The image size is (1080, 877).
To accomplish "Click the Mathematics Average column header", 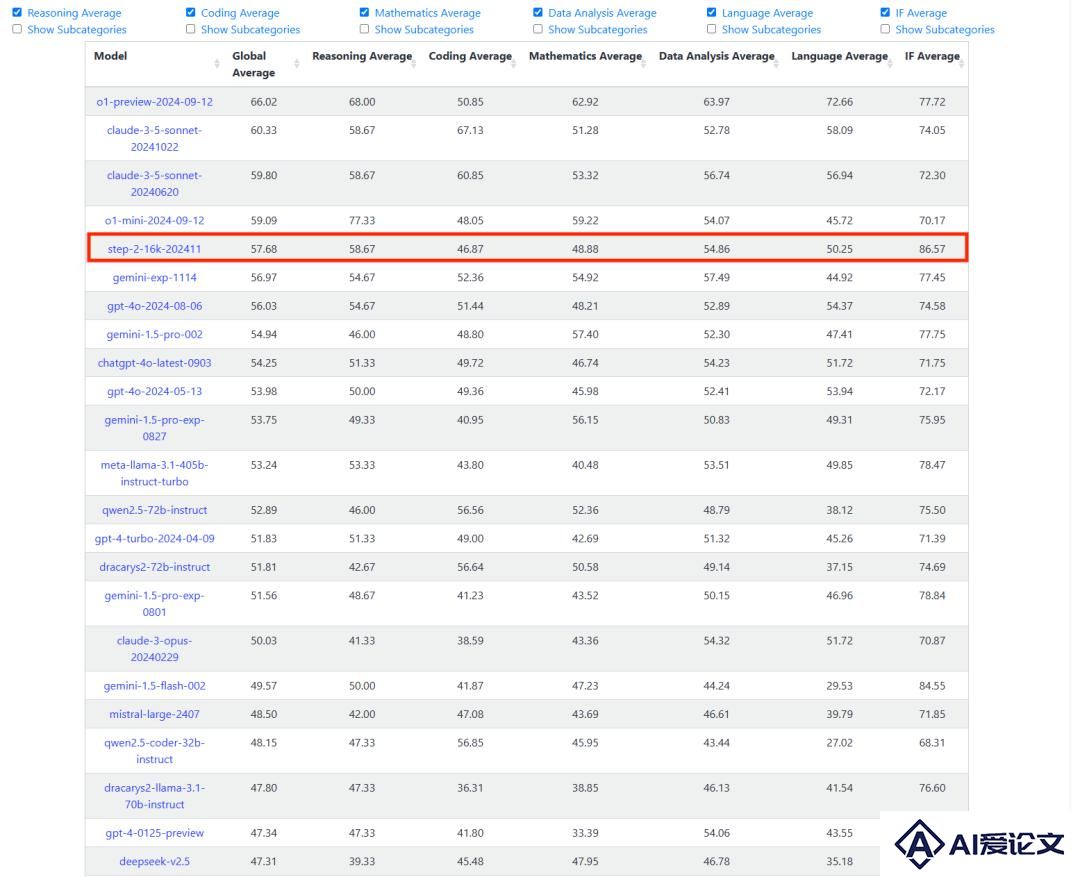I will point(585,56).
